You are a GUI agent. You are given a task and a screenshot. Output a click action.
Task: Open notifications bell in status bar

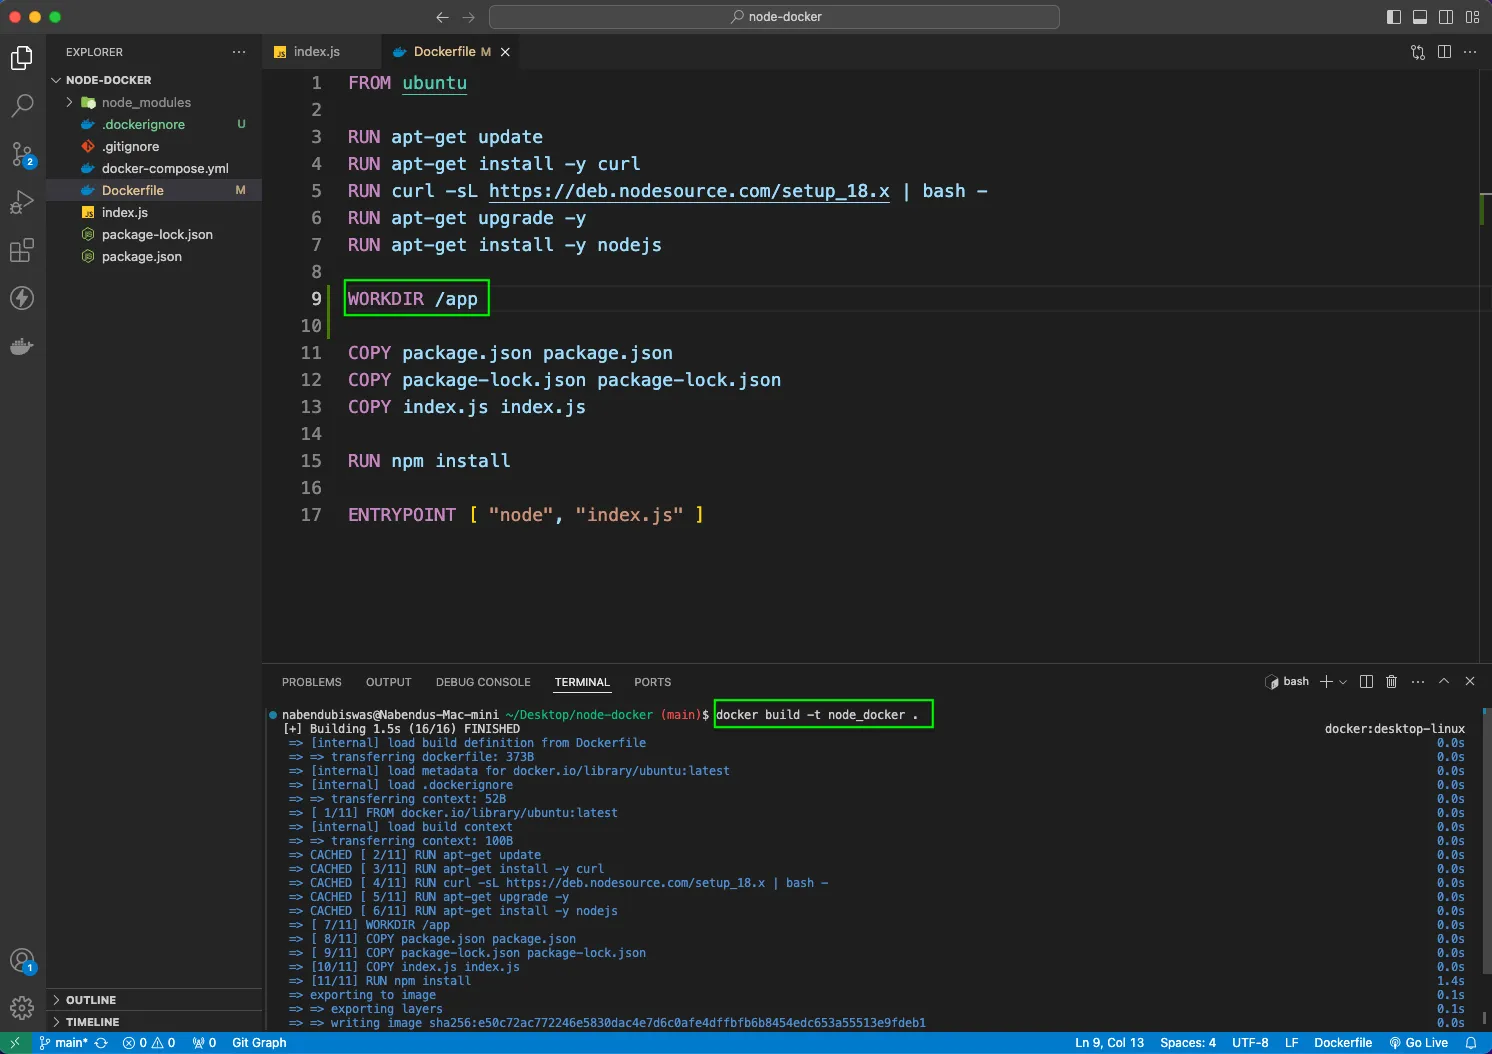[x=1470, y=1043]
